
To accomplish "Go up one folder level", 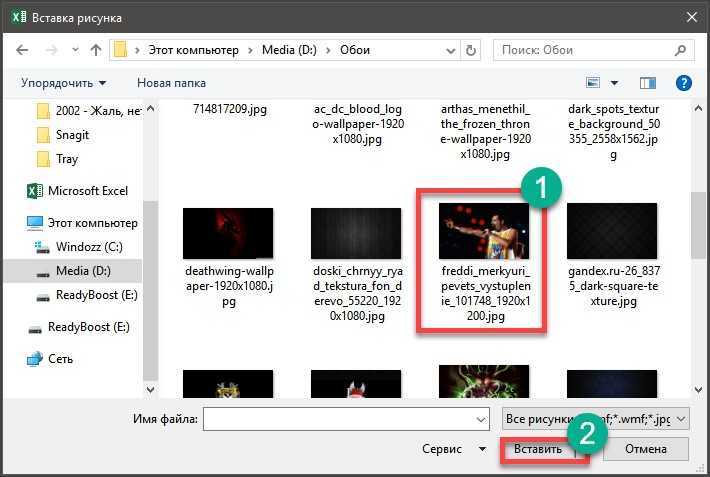I will pyautogui.click(x=96, y=50).
